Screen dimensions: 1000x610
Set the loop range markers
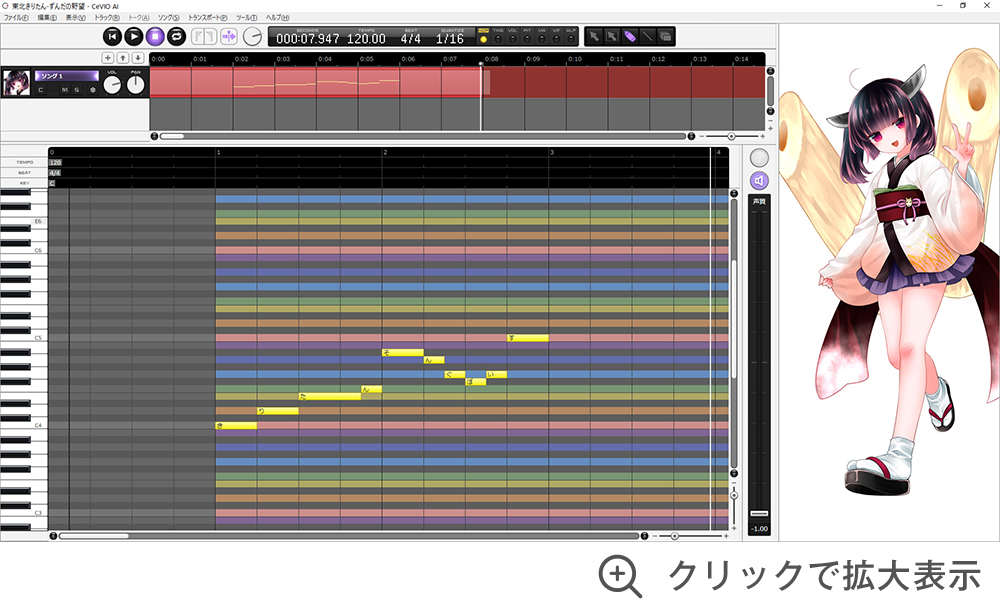204,36
